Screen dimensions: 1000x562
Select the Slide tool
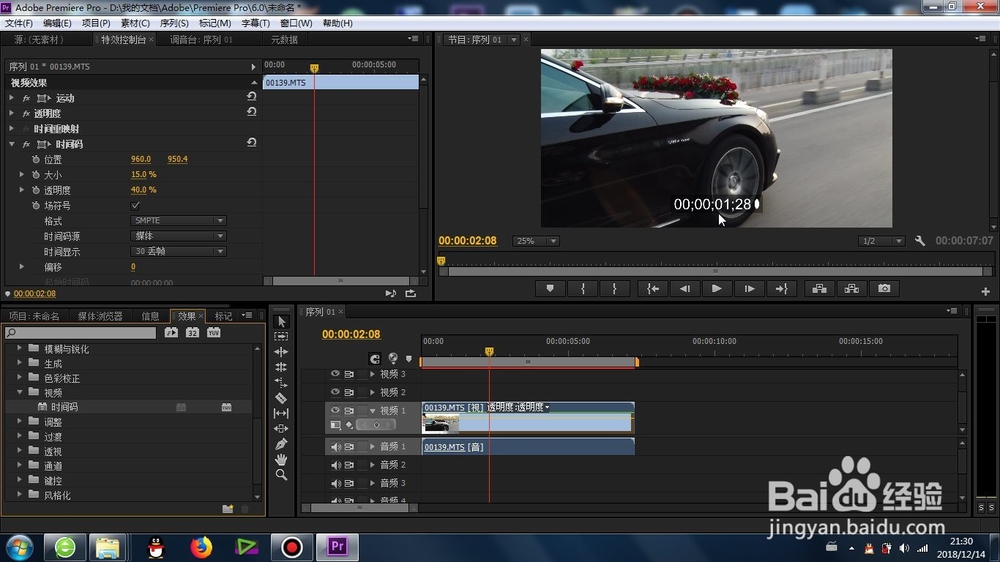[x=281, y=429]
